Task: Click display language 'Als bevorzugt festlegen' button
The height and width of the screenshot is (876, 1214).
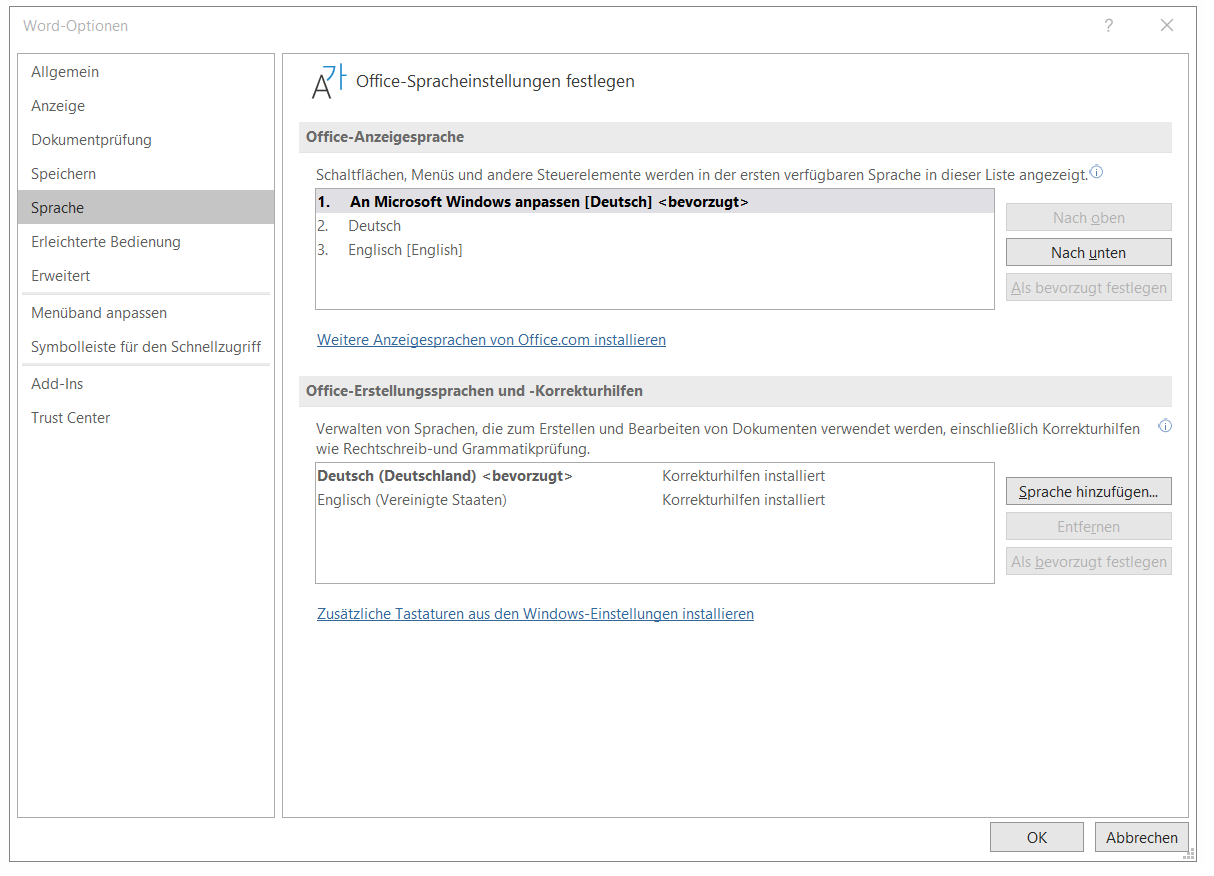Action: click(x=1088, y=288)
